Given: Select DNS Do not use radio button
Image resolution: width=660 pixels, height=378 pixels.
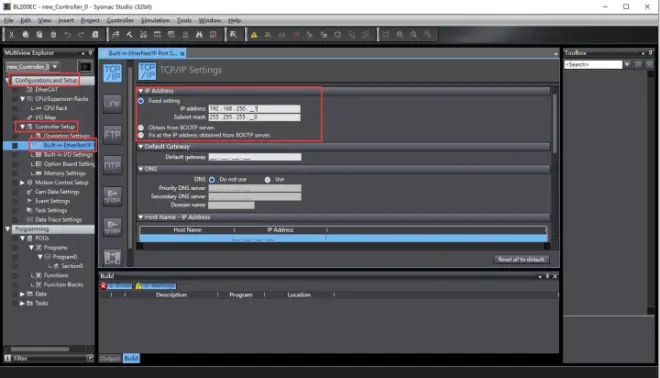Looking at the screenshot, I should tap(212, 179).
